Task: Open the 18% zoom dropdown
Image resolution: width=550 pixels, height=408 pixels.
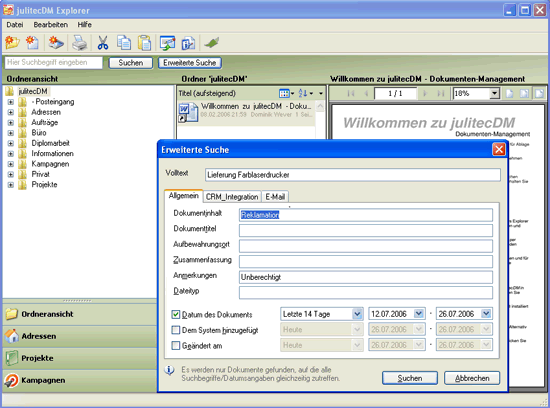Action: pos(494,93)
